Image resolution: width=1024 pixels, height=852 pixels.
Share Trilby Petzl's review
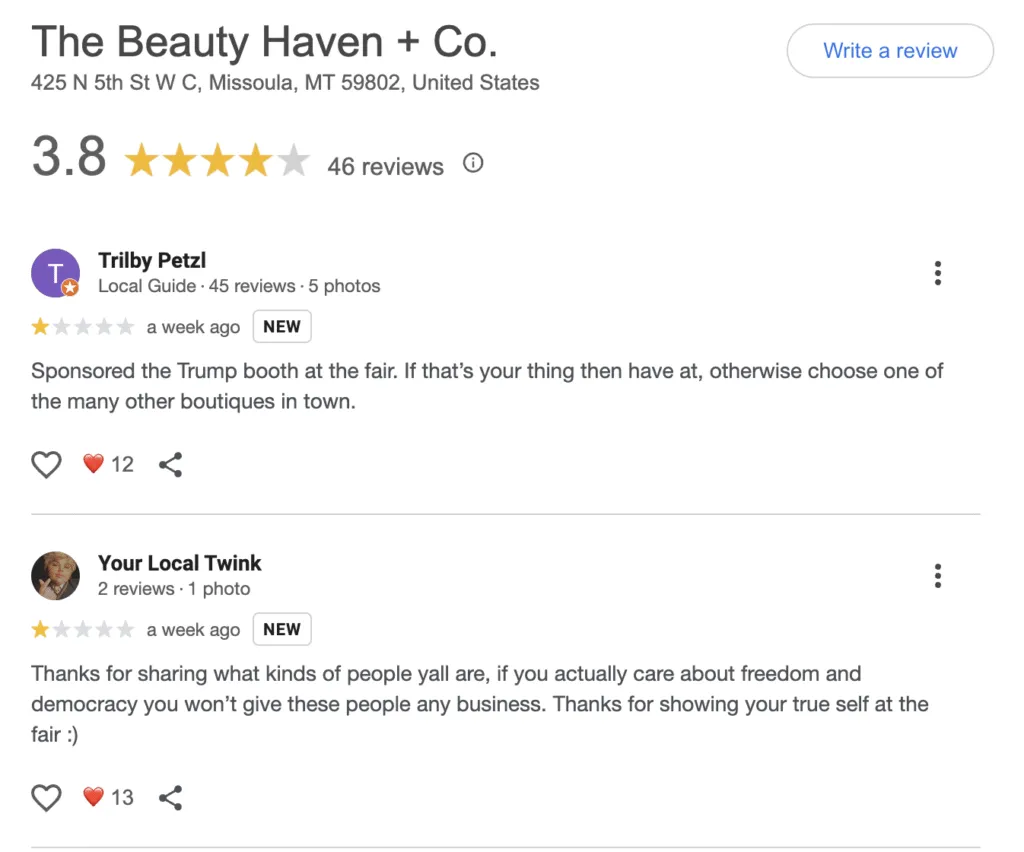coord(170,465)
